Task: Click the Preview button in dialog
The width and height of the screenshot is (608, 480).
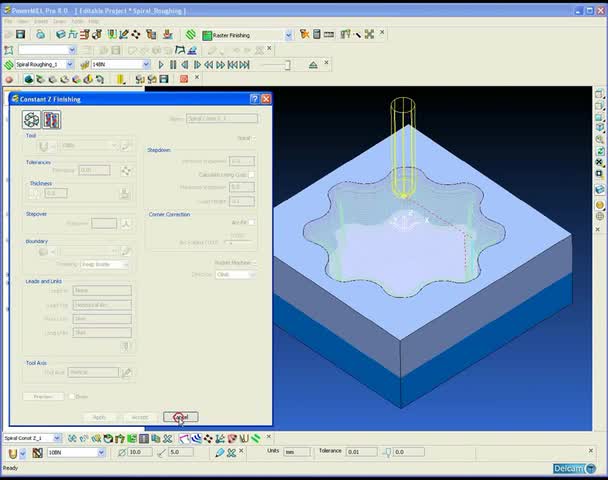Action: click(x=43, y=397)
